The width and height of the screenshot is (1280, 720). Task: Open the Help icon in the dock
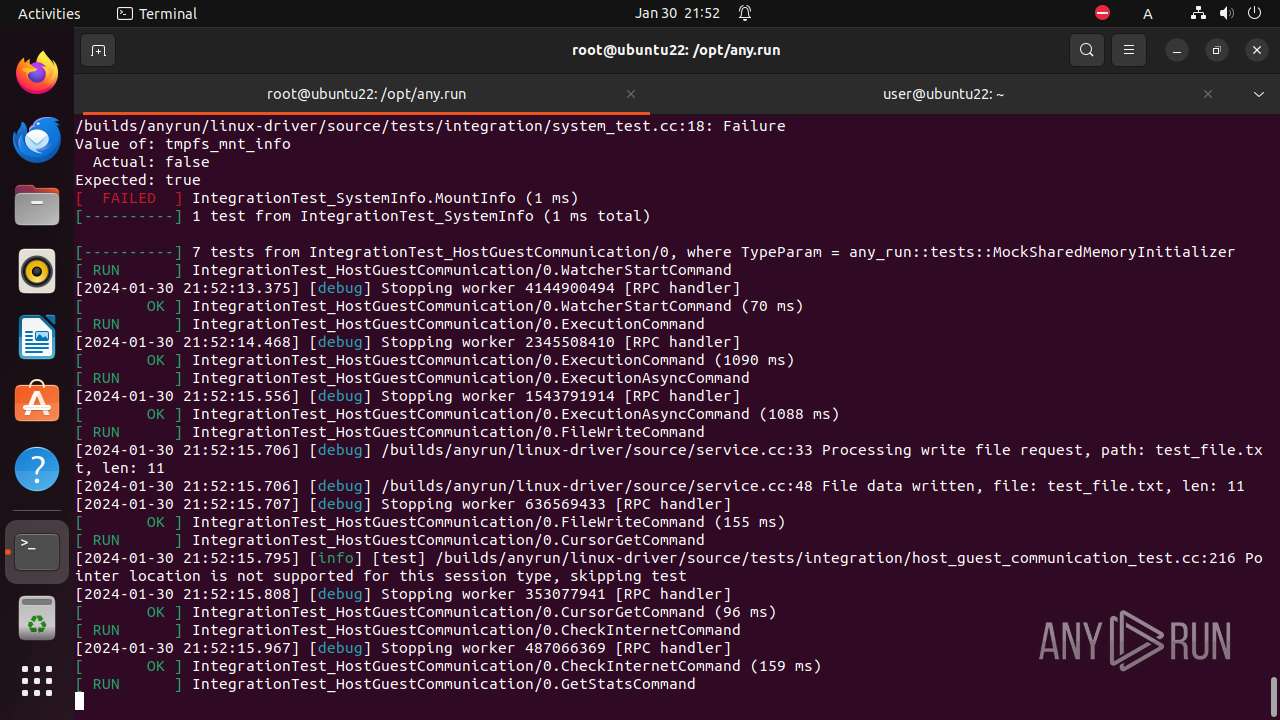[37, 469]
